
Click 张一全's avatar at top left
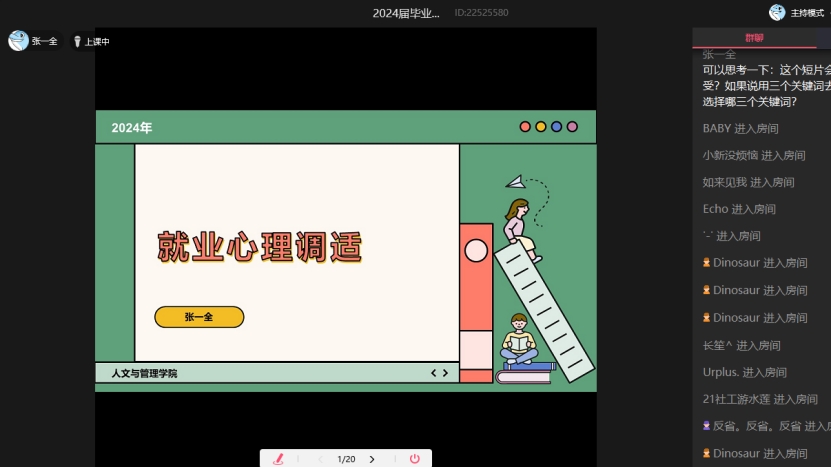point(18,40)
